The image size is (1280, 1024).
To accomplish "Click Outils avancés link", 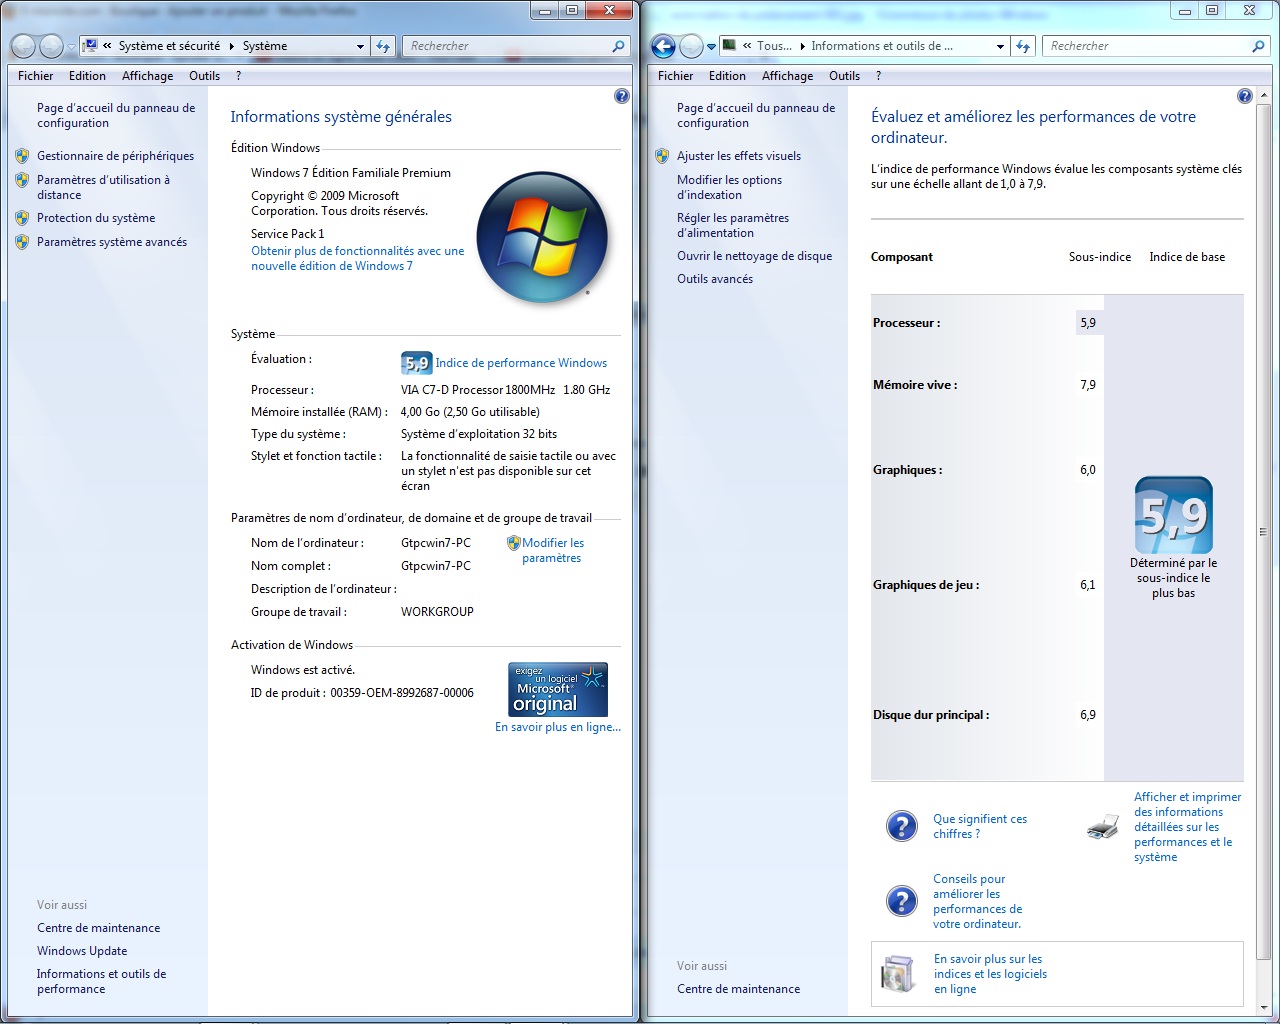I will coord(715,279).
